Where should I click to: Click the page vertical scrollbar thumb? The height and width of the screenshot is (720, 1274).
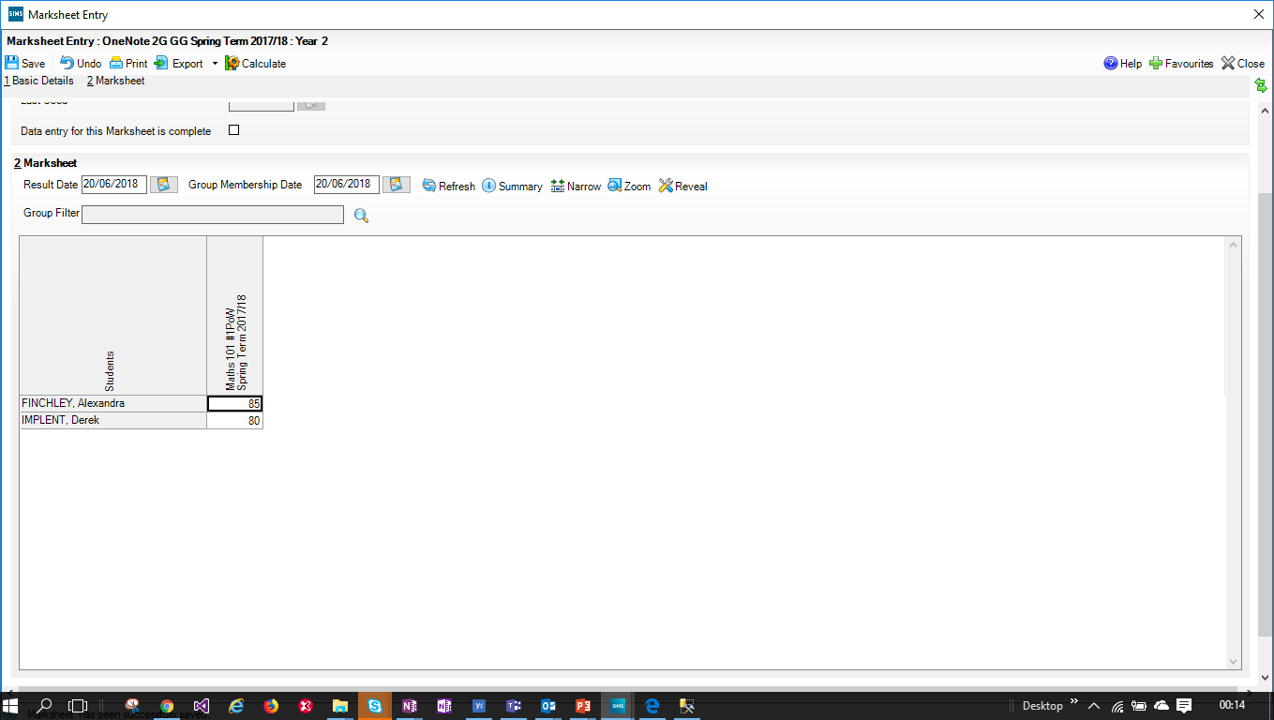[1266, 415]
